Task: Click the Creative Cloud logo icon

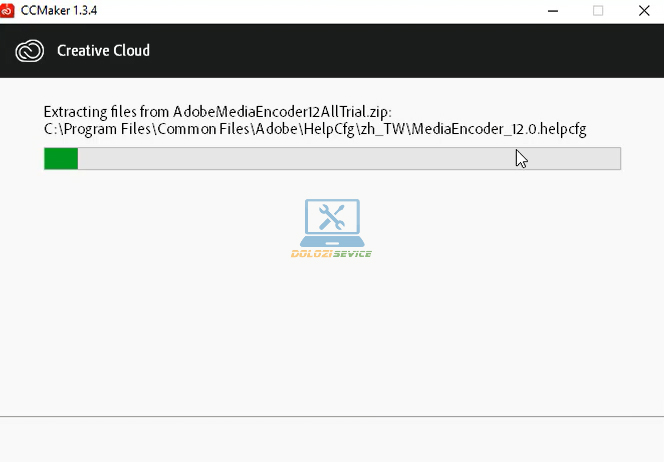Action: [x=30, y=50]
